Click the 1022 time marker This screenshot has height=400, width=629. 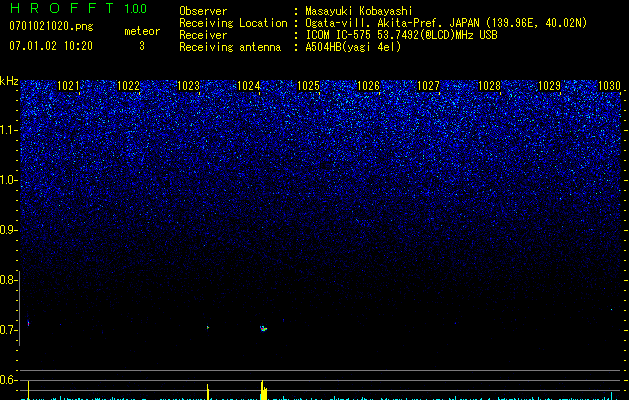(128, 85)
